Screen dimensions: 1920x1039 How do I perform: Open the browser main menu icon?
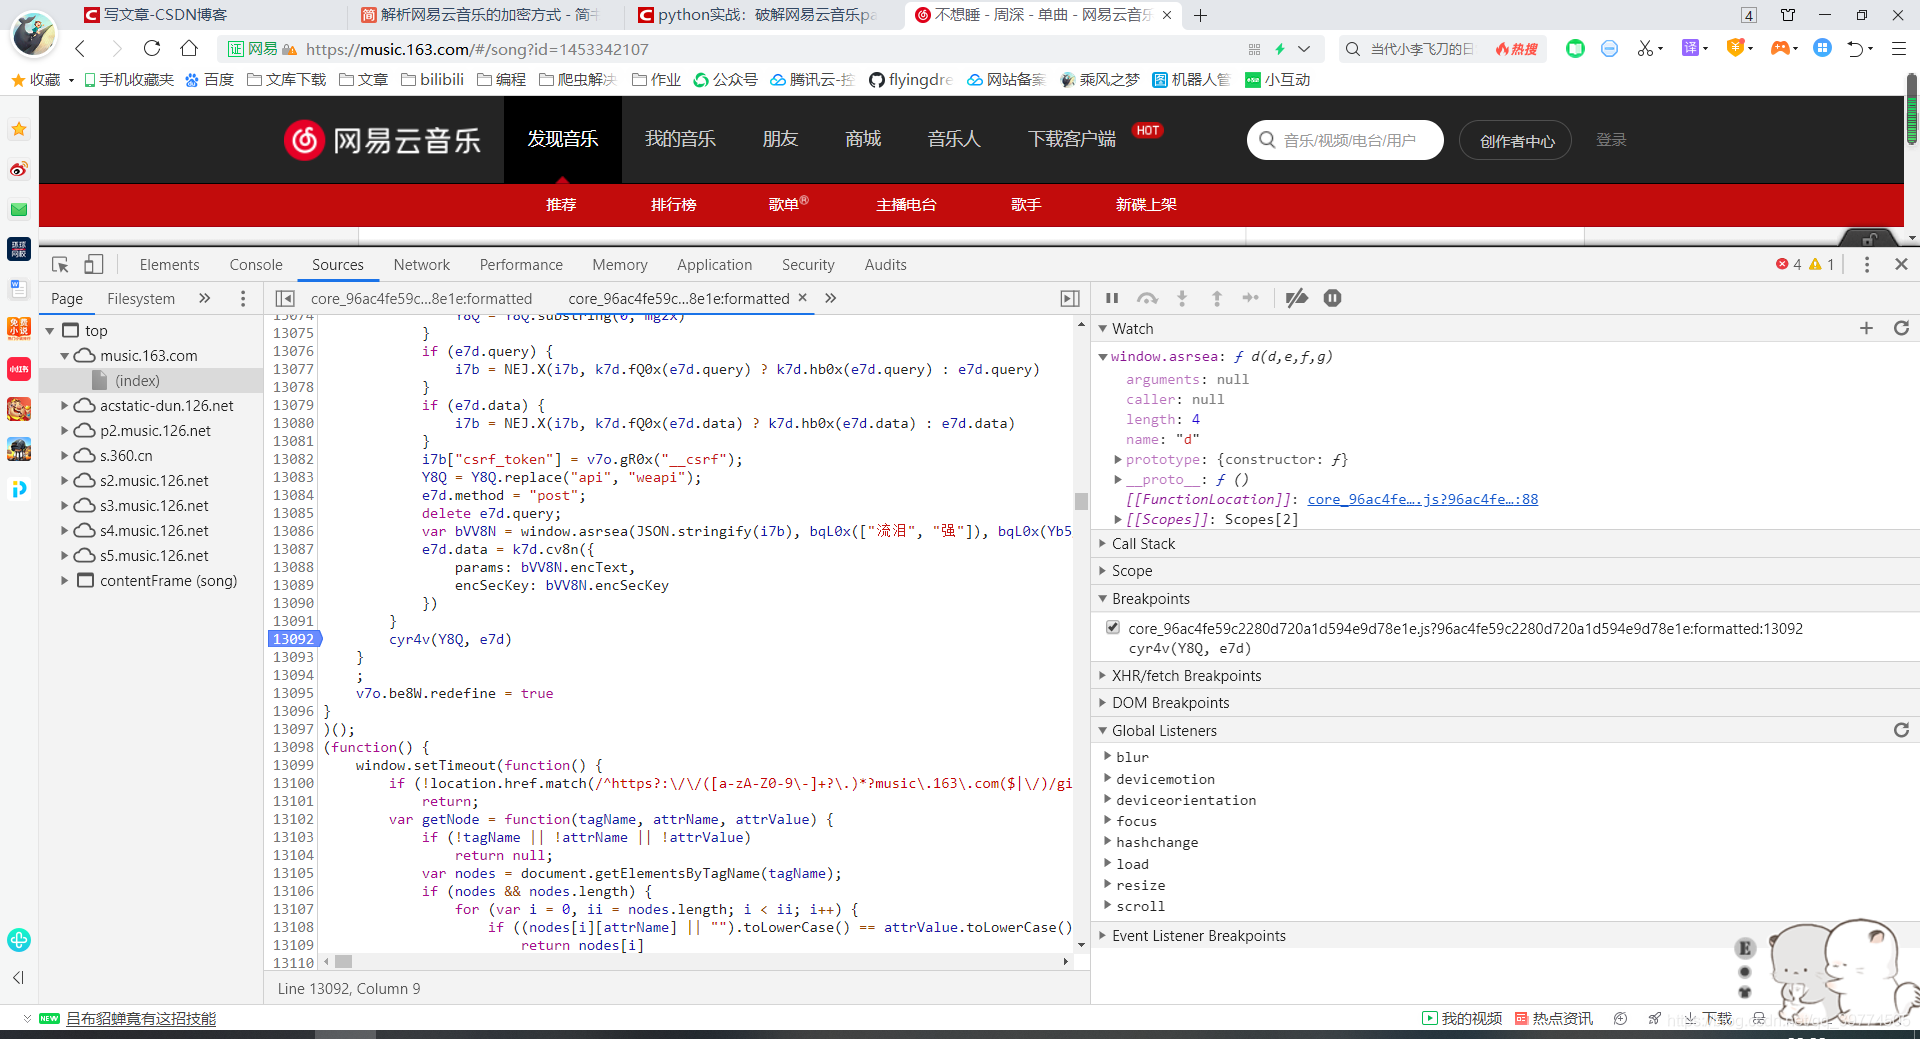(x=1899, y=48)
